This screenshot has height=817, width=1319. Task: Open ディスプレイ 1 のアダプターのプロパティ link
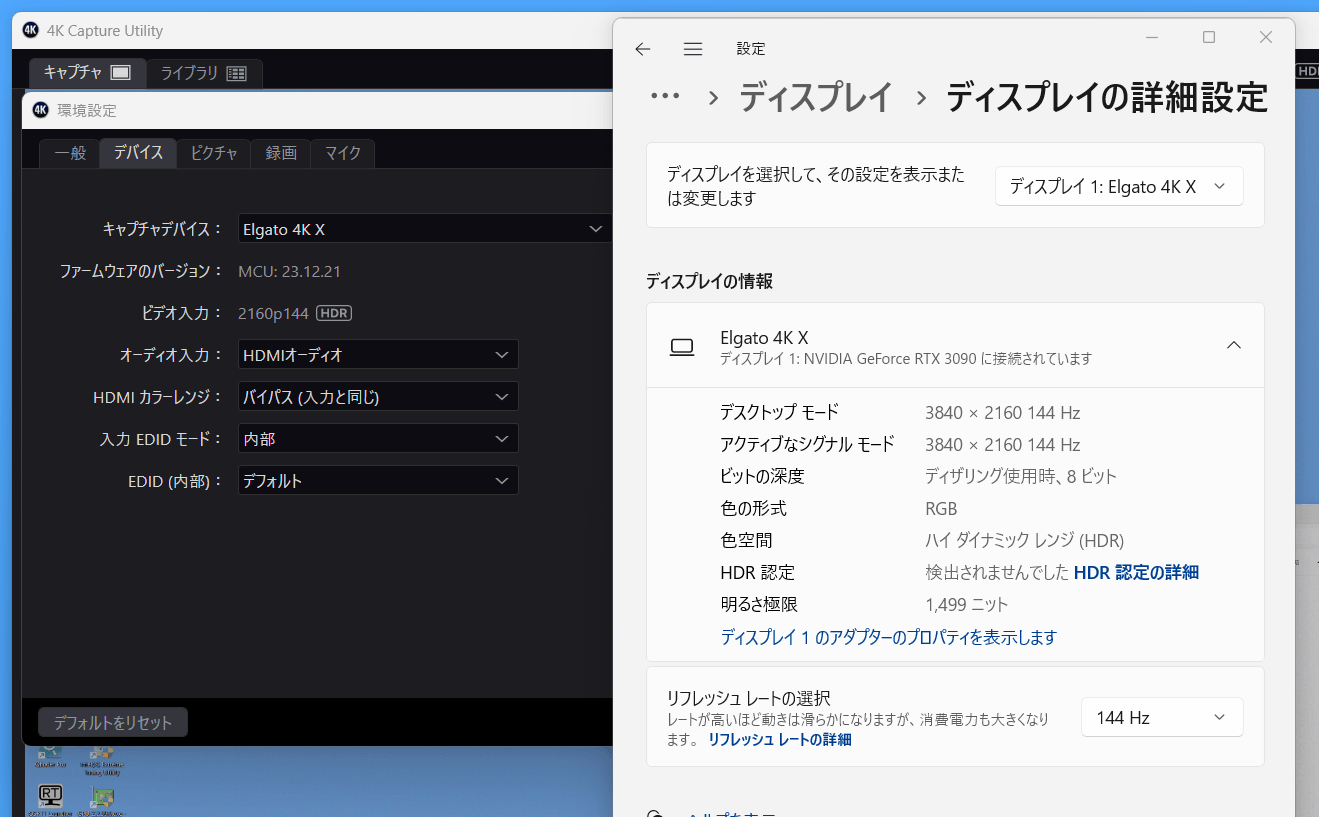[888, 637]
